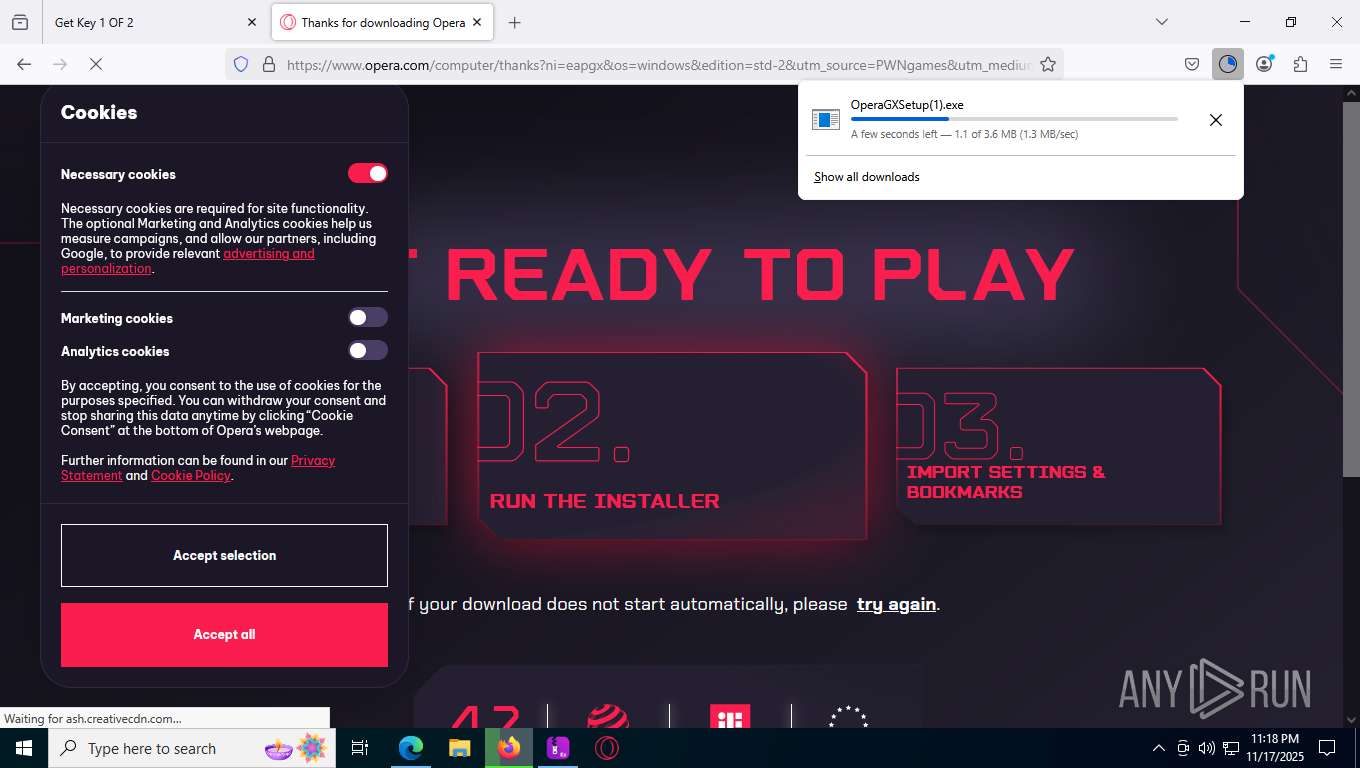Open Windows Start menu
Viewport: 1360px width, 768px height.
point(23,748)
